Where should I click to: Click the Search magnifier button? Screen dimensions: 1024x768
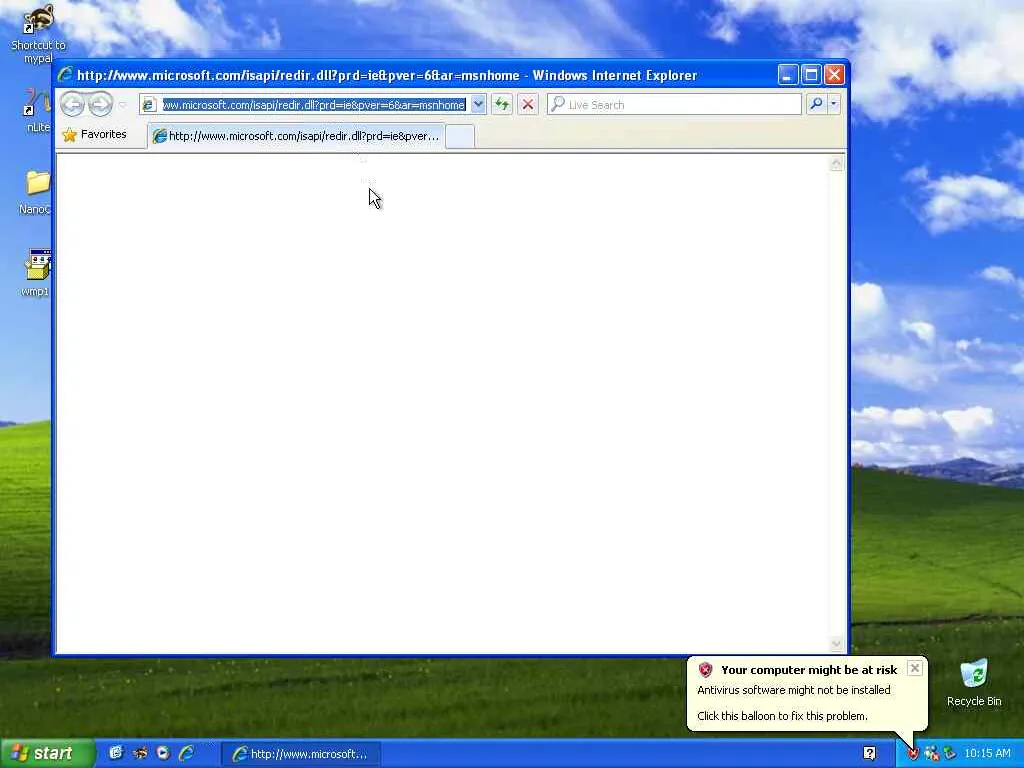pos(816,104)
